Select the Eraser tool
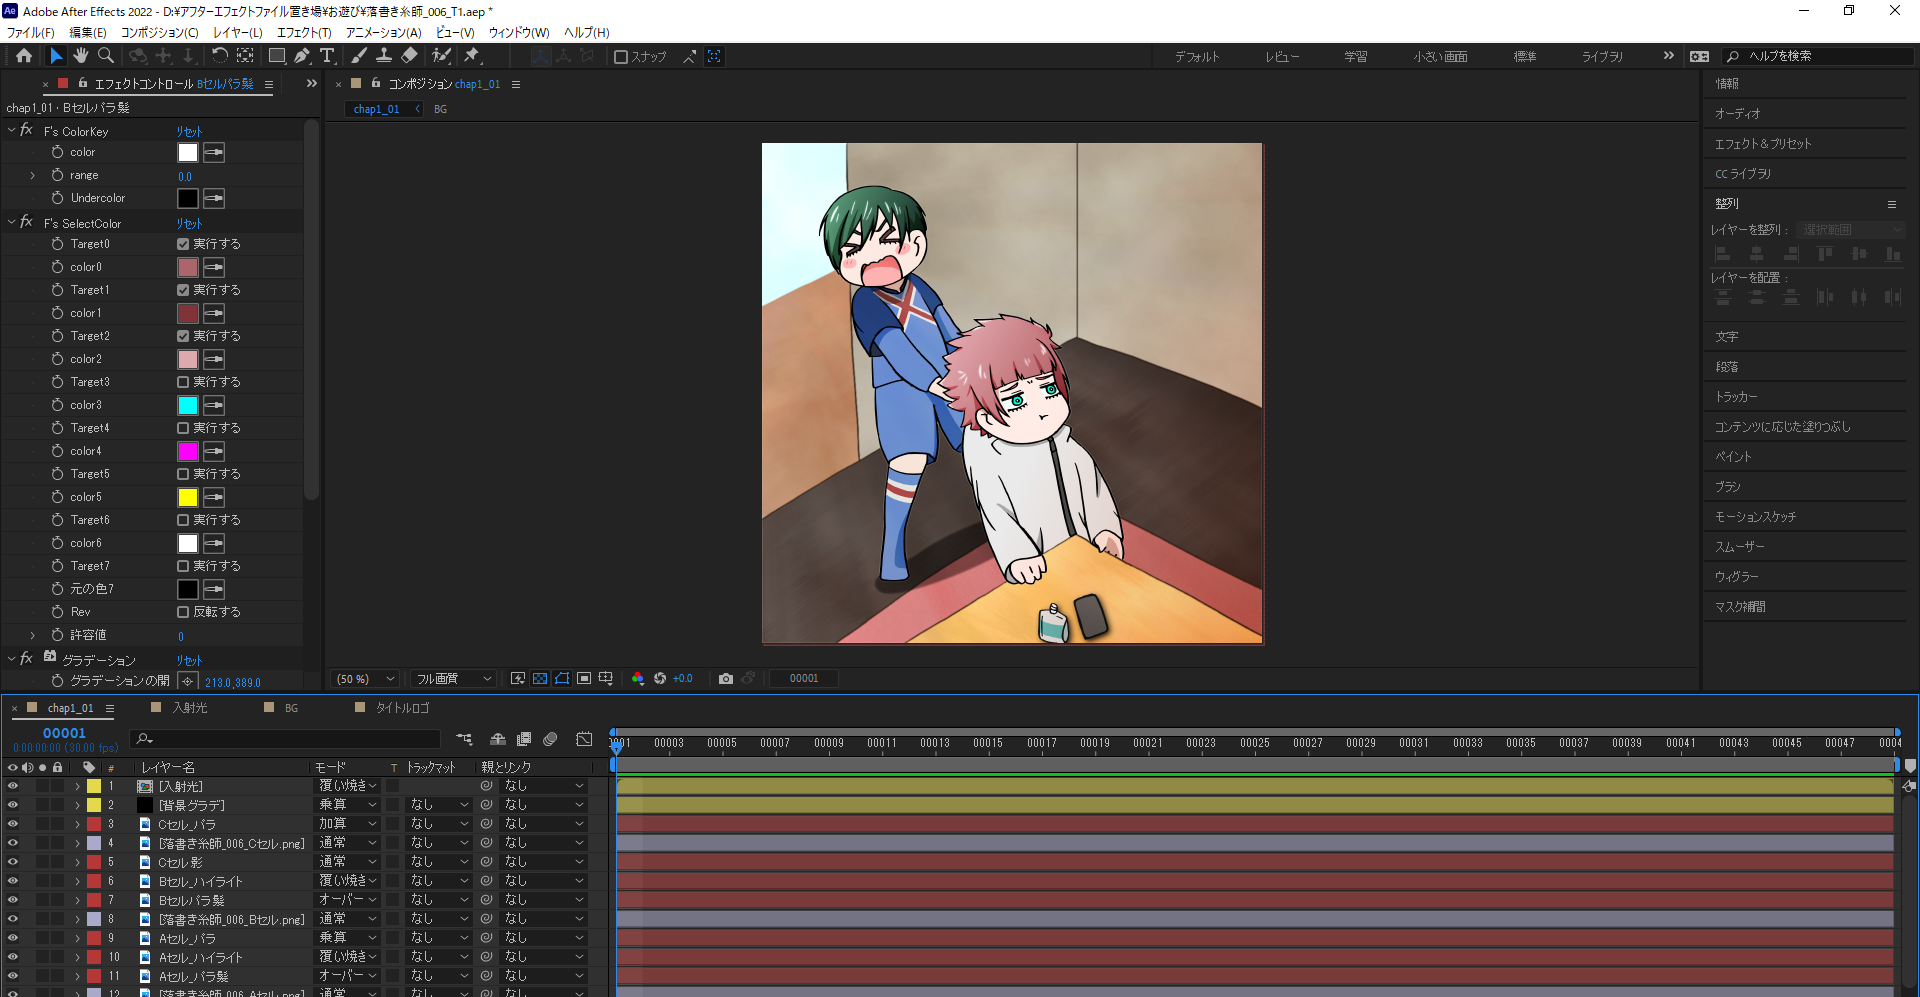 [410, 56]
